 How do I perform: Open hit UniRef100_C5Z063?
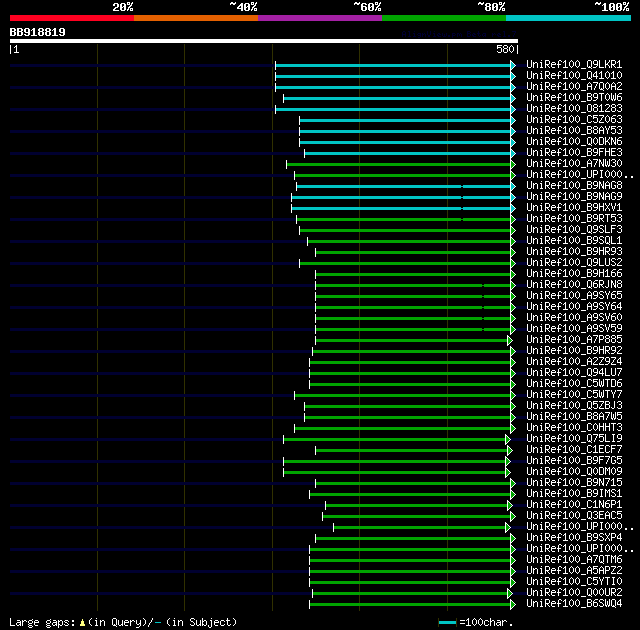point(574,120)
